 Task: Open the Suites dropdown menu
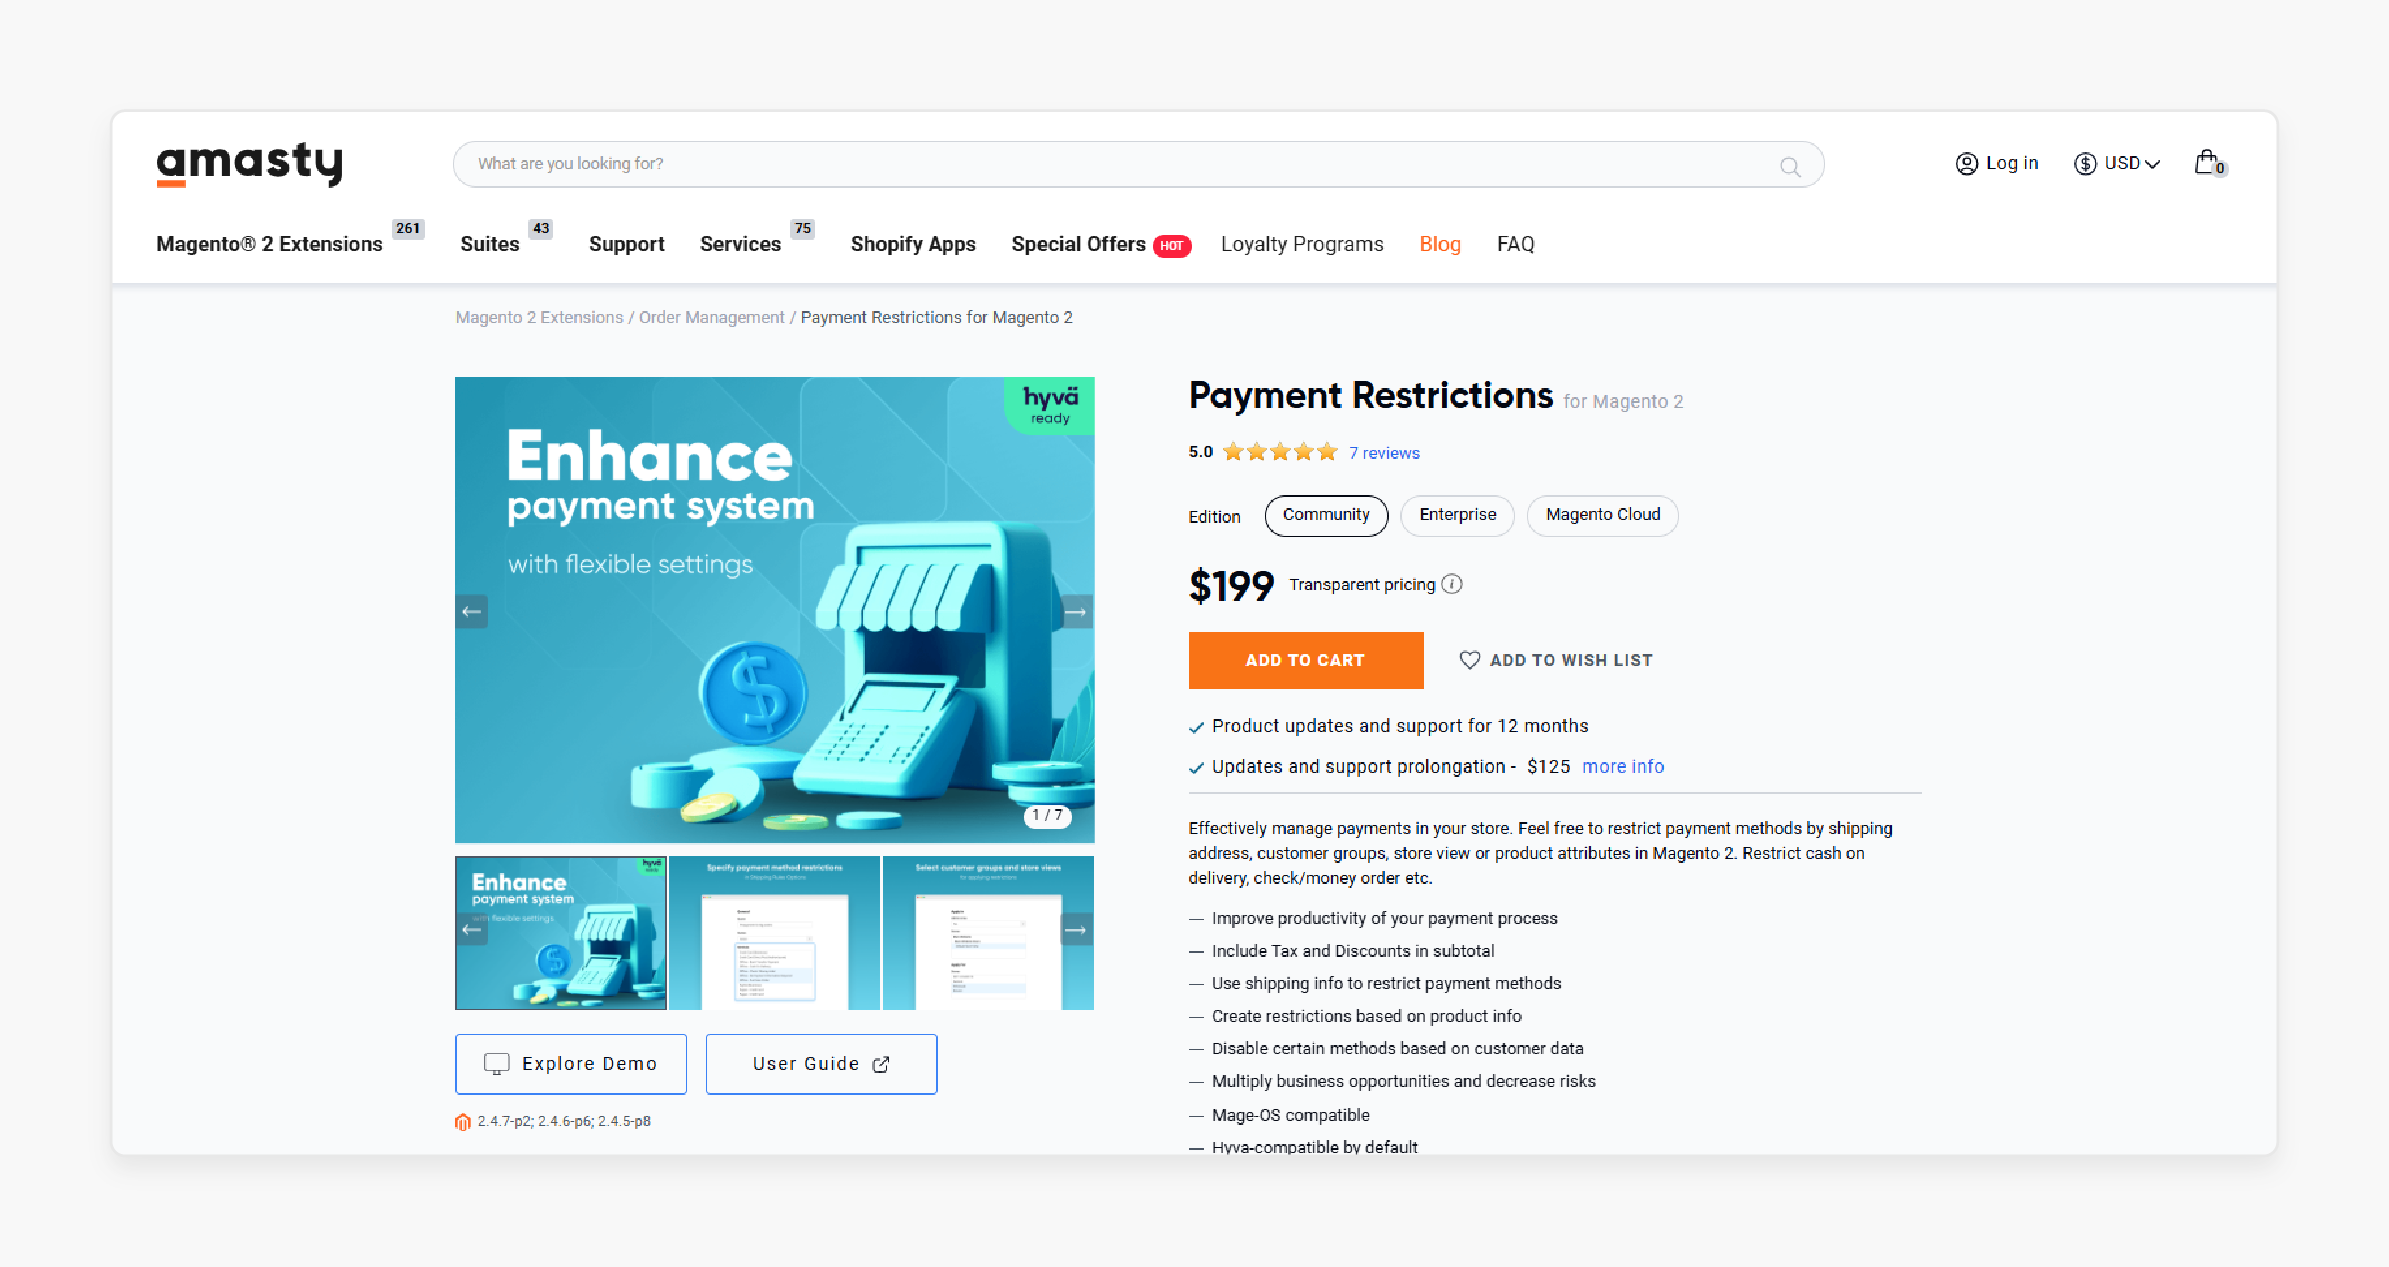click(x=490, y=245)
